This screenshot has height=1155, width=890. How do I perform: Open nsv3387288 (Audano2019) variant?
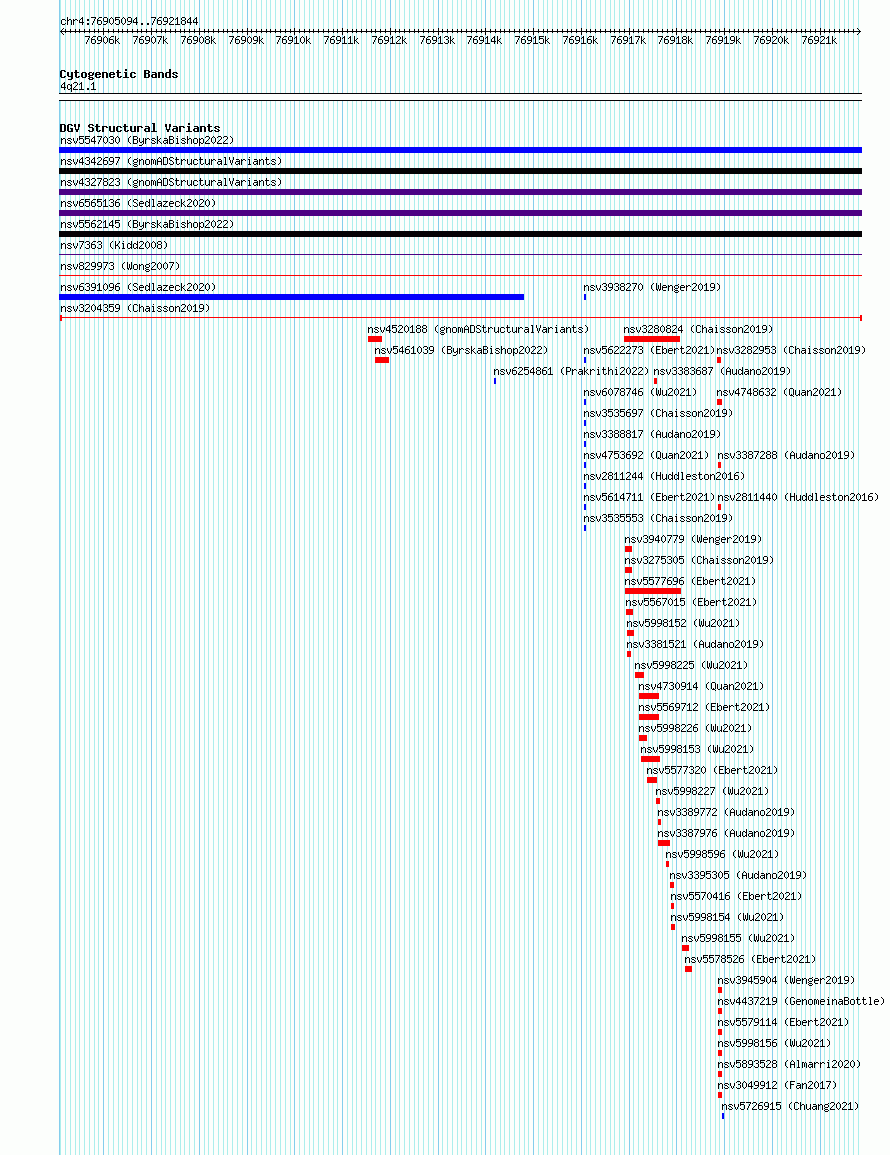tap(786, 455)
